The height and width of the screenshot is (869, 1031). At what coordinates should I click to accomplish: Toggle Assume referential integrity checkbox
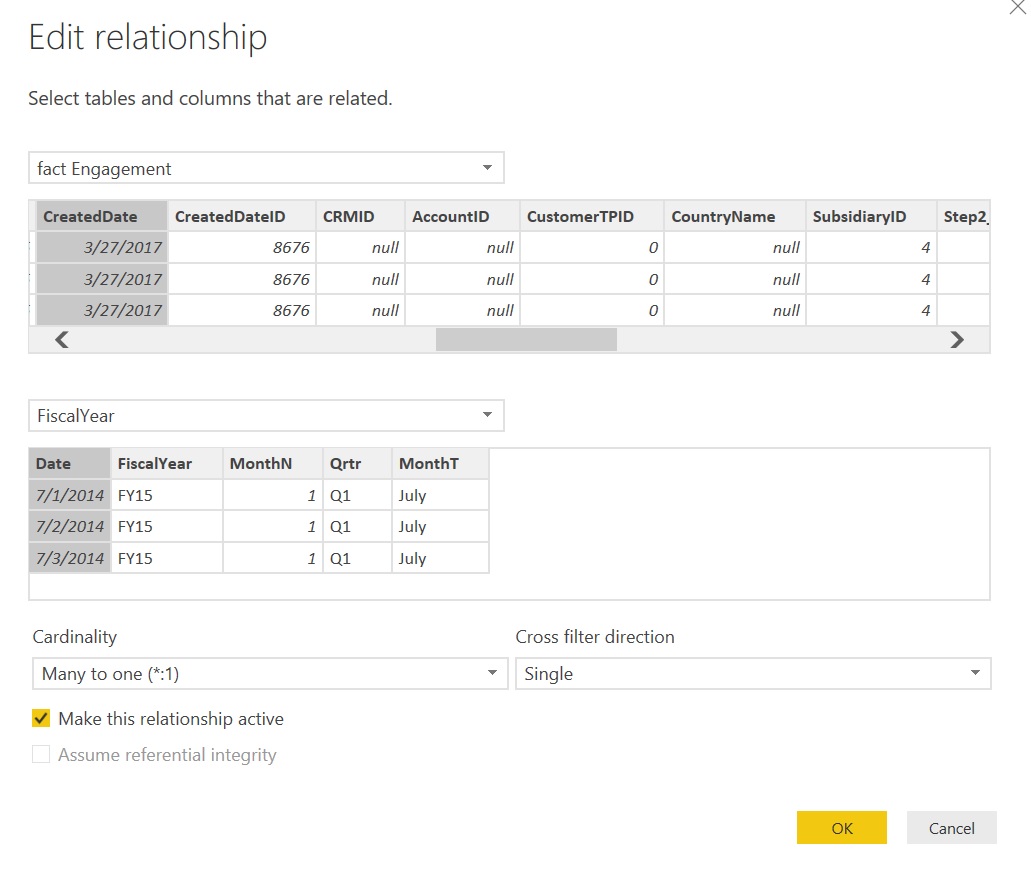[41, 754]
